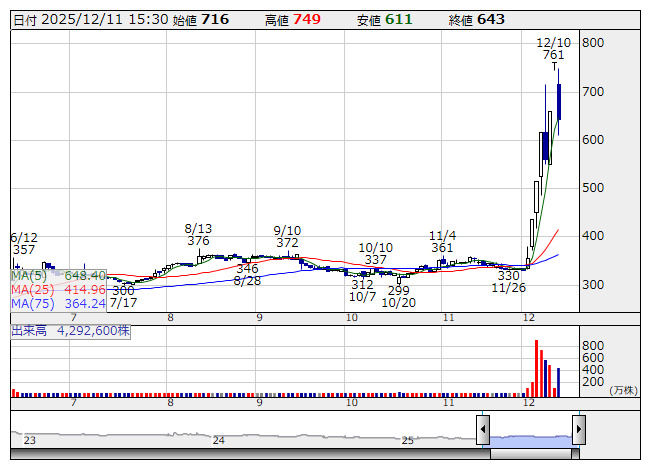Click the 高値 749 high price value

(306, 20)
